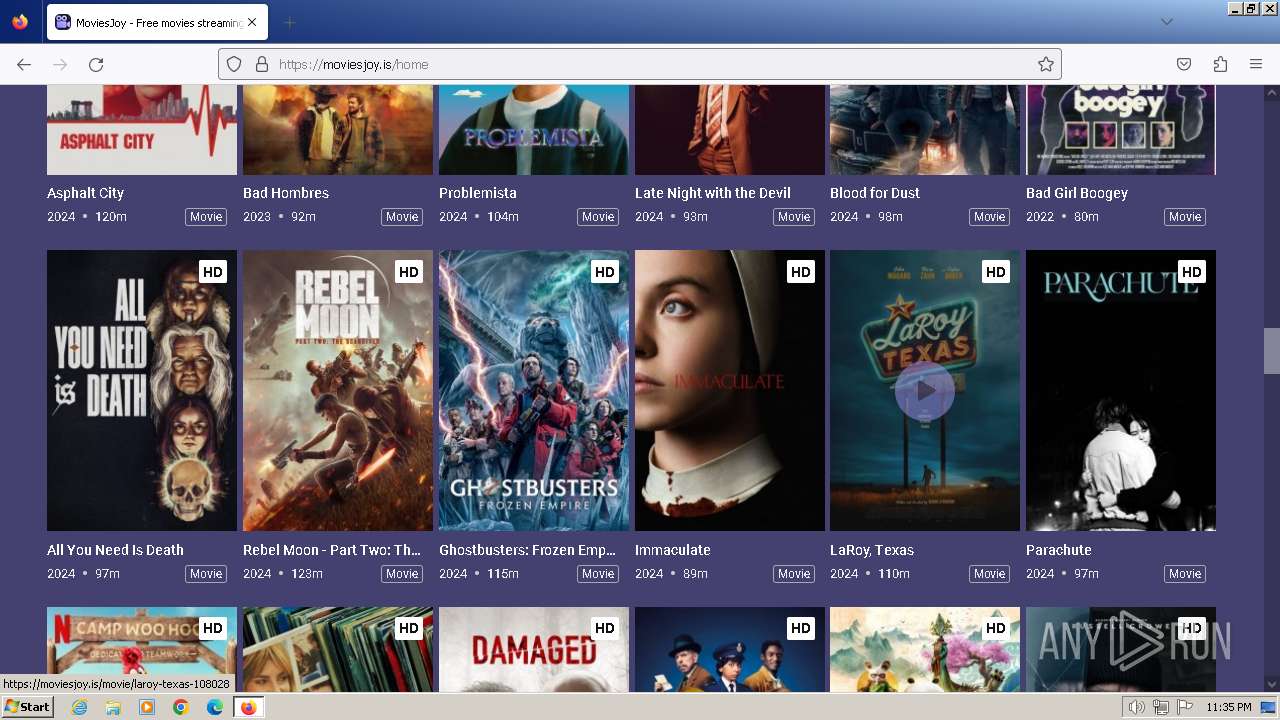
Task: Open the Asphalt City title link
Action: 85,193
